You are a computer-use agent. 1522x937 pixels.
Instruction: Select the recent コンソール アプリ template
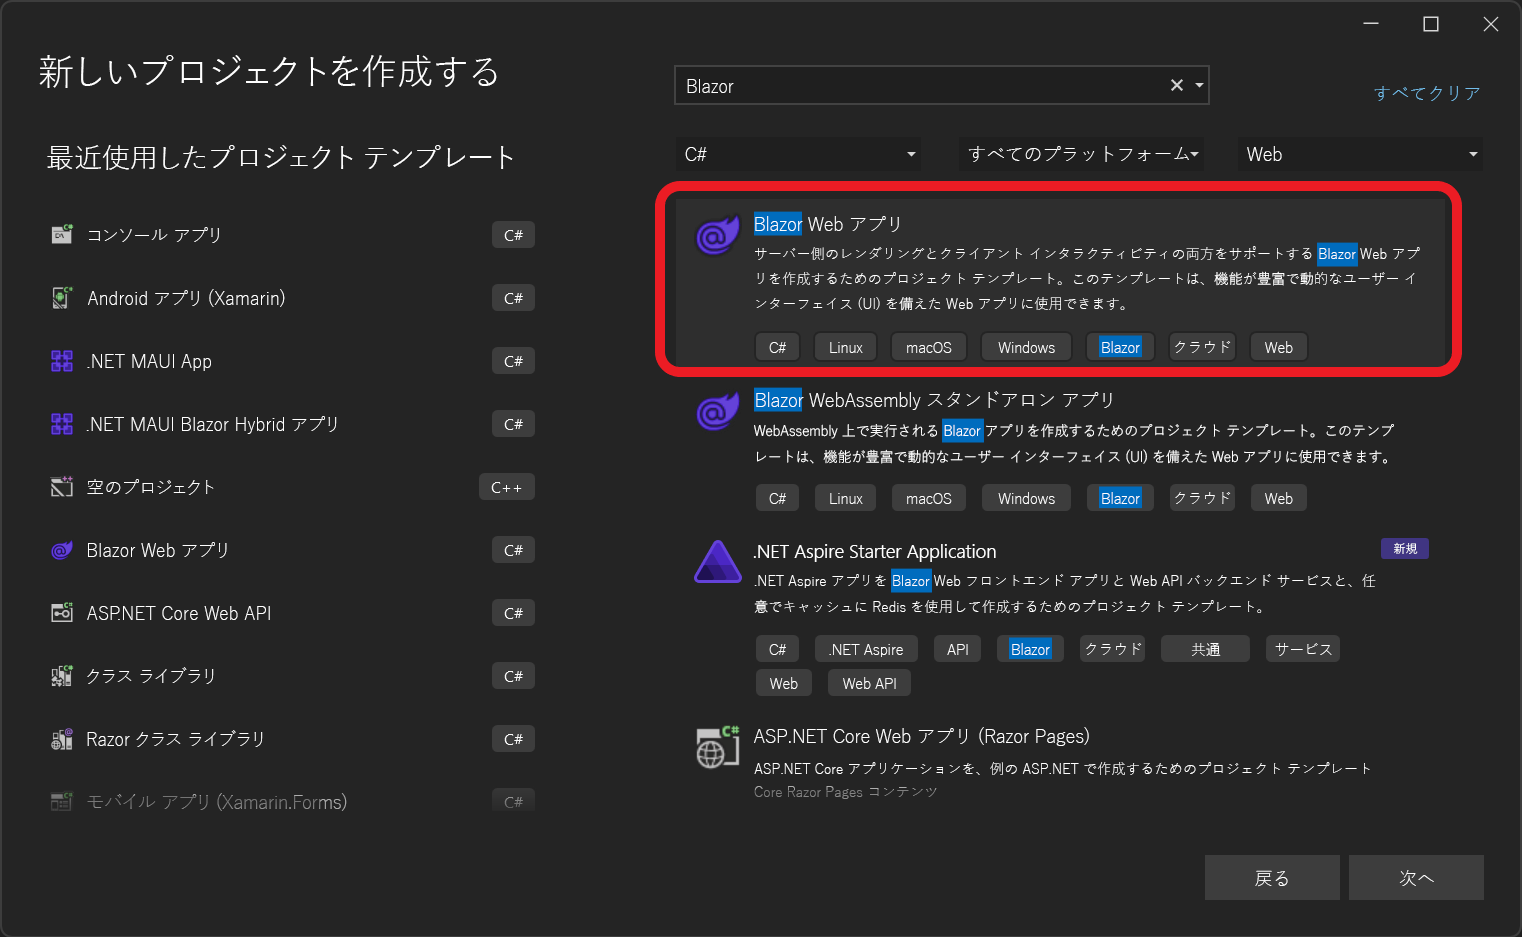click(x=155, y=235)
